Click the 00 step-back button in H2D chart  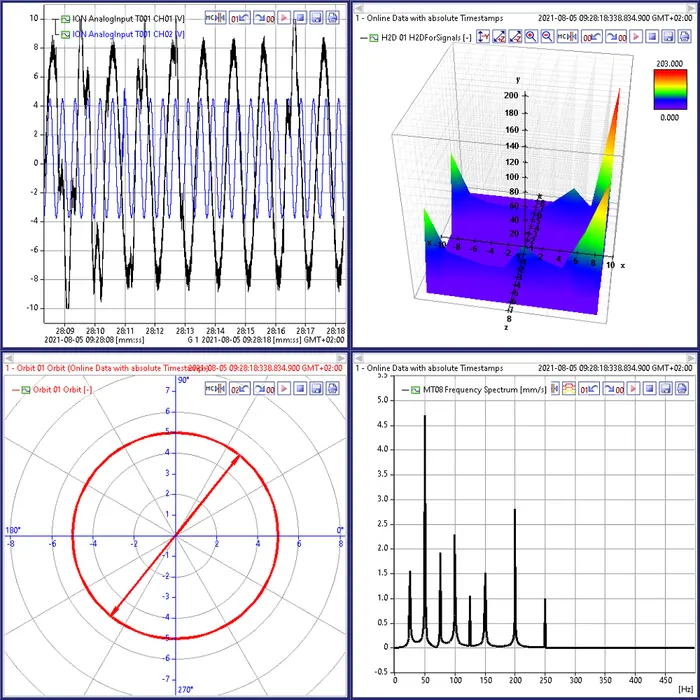coord(592,37)
